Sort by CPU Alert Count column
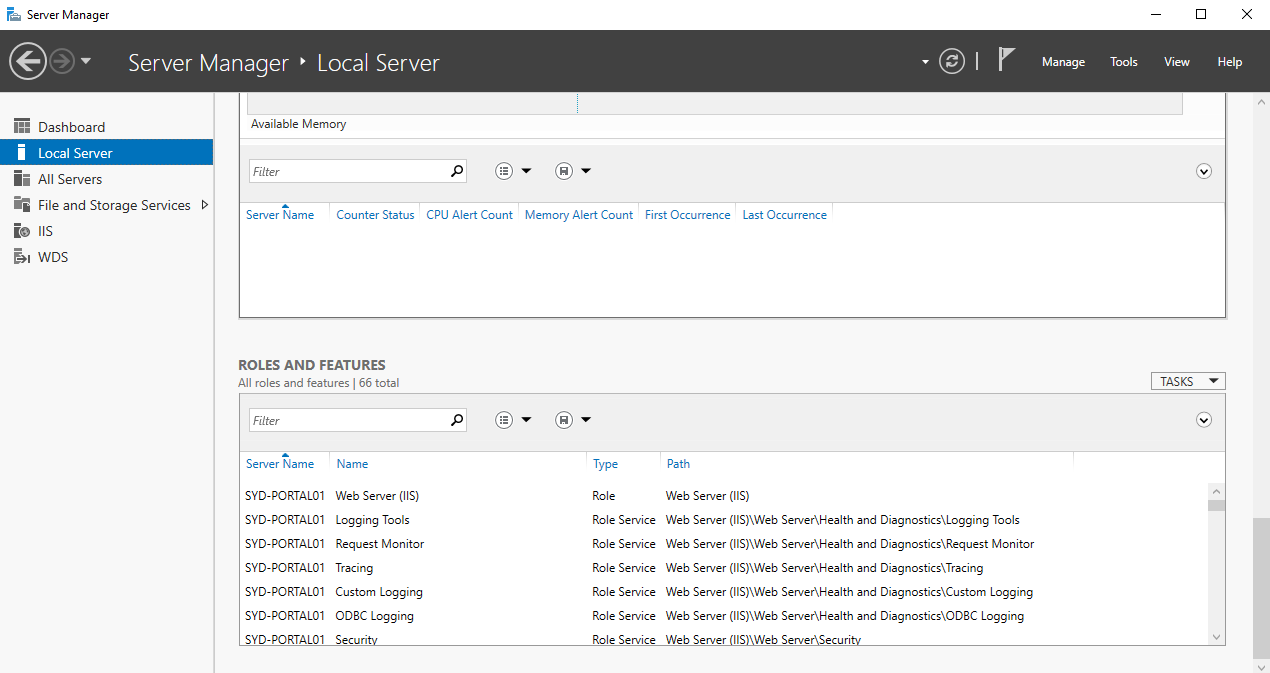The width and height of the screenshot is (1270, 673). tap(469, 215)
